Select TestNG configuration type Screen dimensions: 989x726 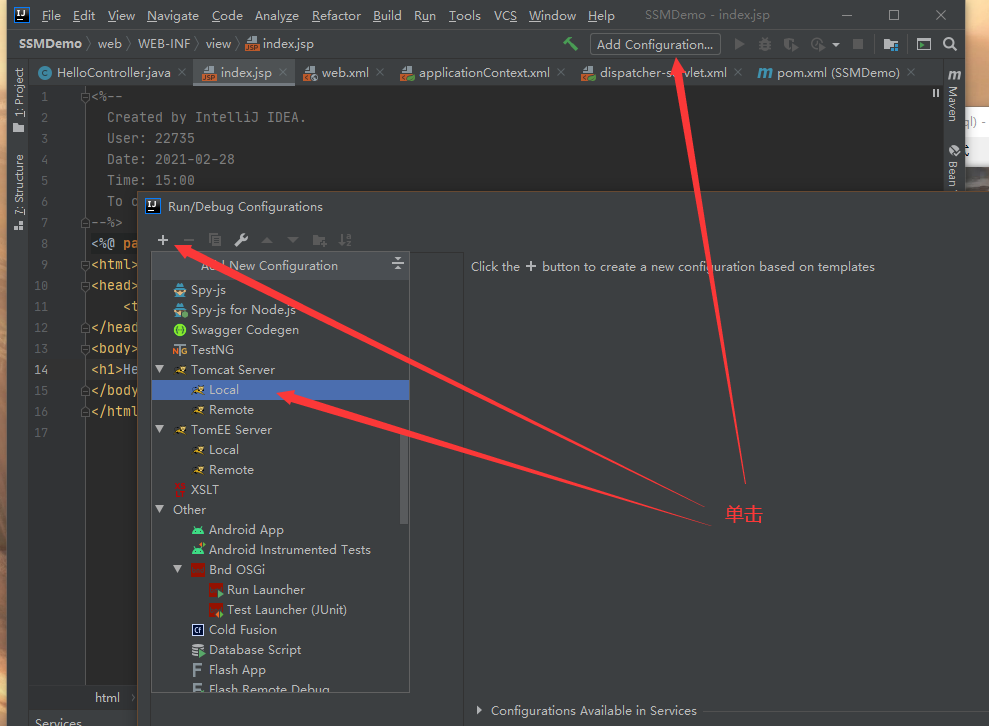(280, 349)
